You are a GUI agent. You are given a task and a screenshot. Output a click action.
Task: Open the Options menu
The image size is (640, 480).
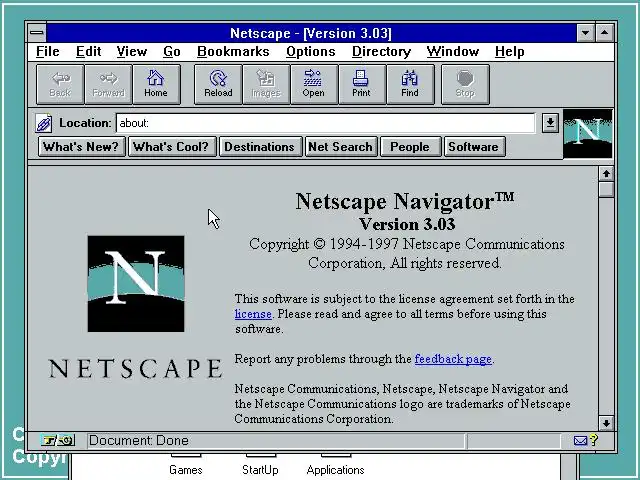pyautogui.click(x=311, y=52)
